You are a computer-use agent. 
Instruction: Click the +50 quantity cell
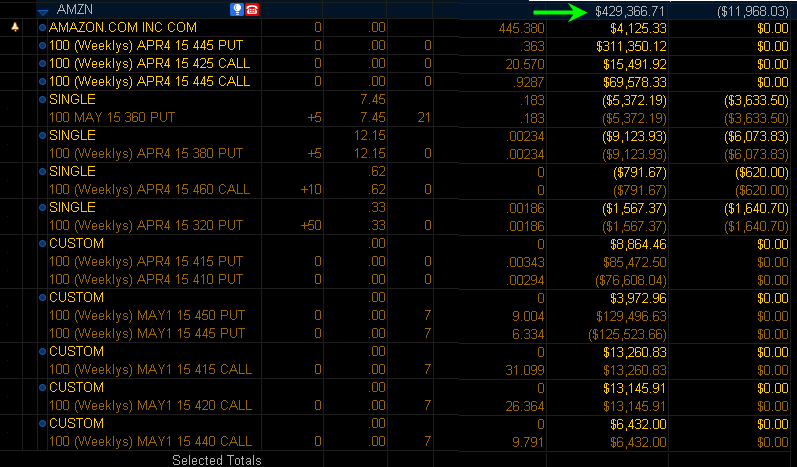point(311,226)
